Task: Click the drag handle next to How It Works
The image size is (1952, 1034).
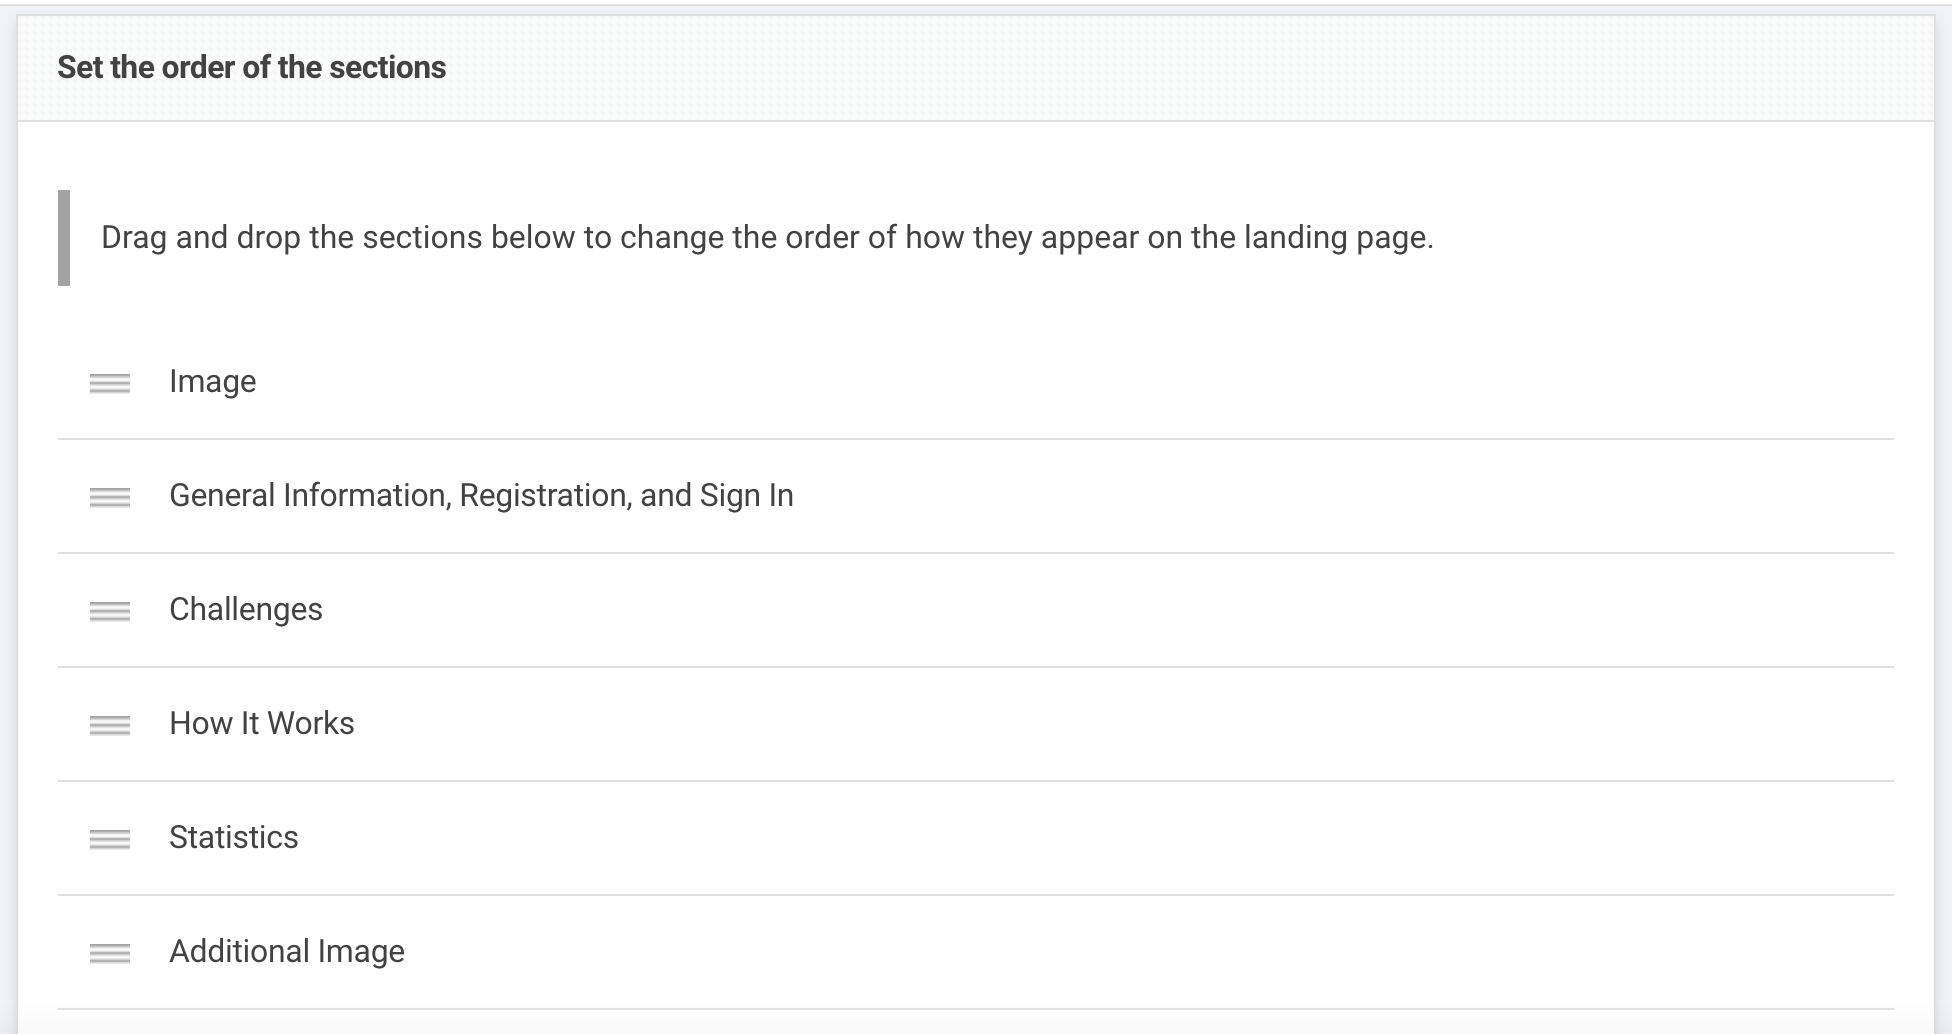Action: 109,725
